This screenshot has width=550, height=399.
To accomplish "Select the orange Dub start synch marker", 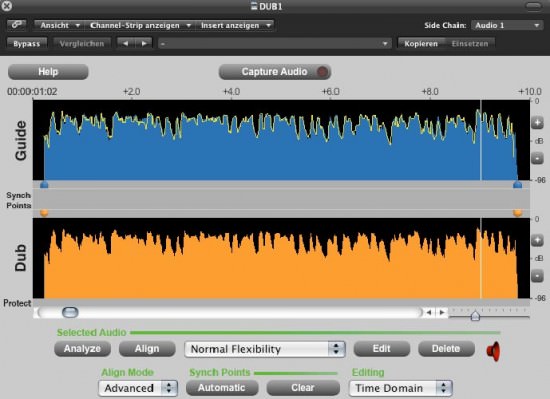I will click(x=44, y=212).
